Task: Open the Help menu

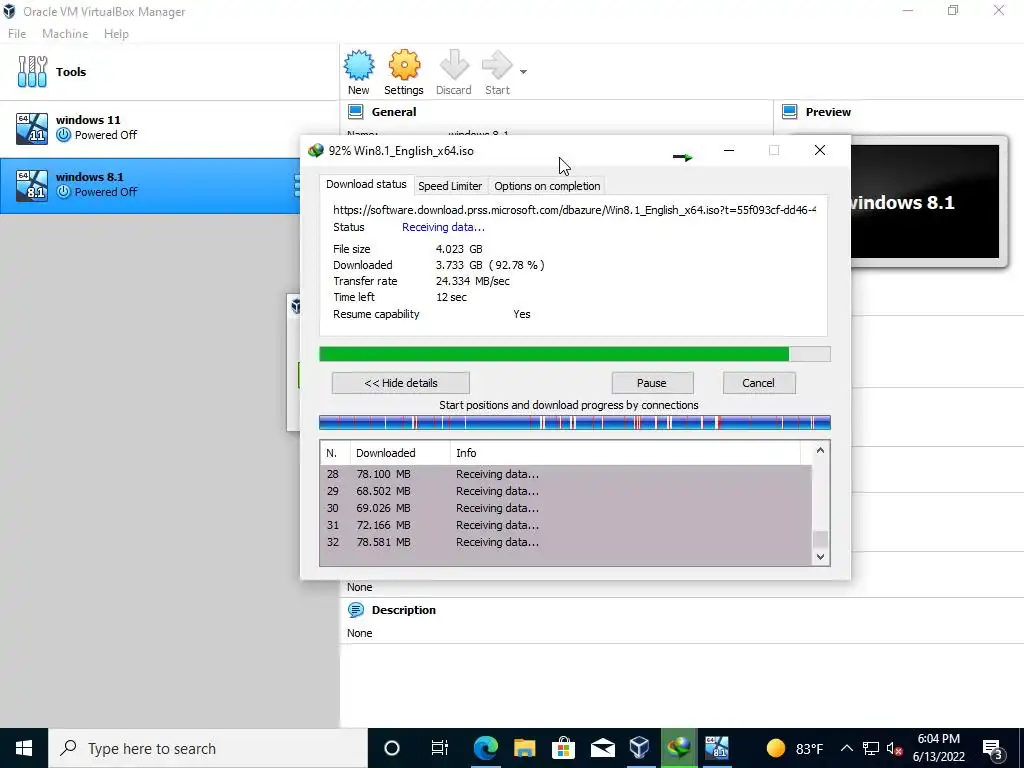Action: 116,34
